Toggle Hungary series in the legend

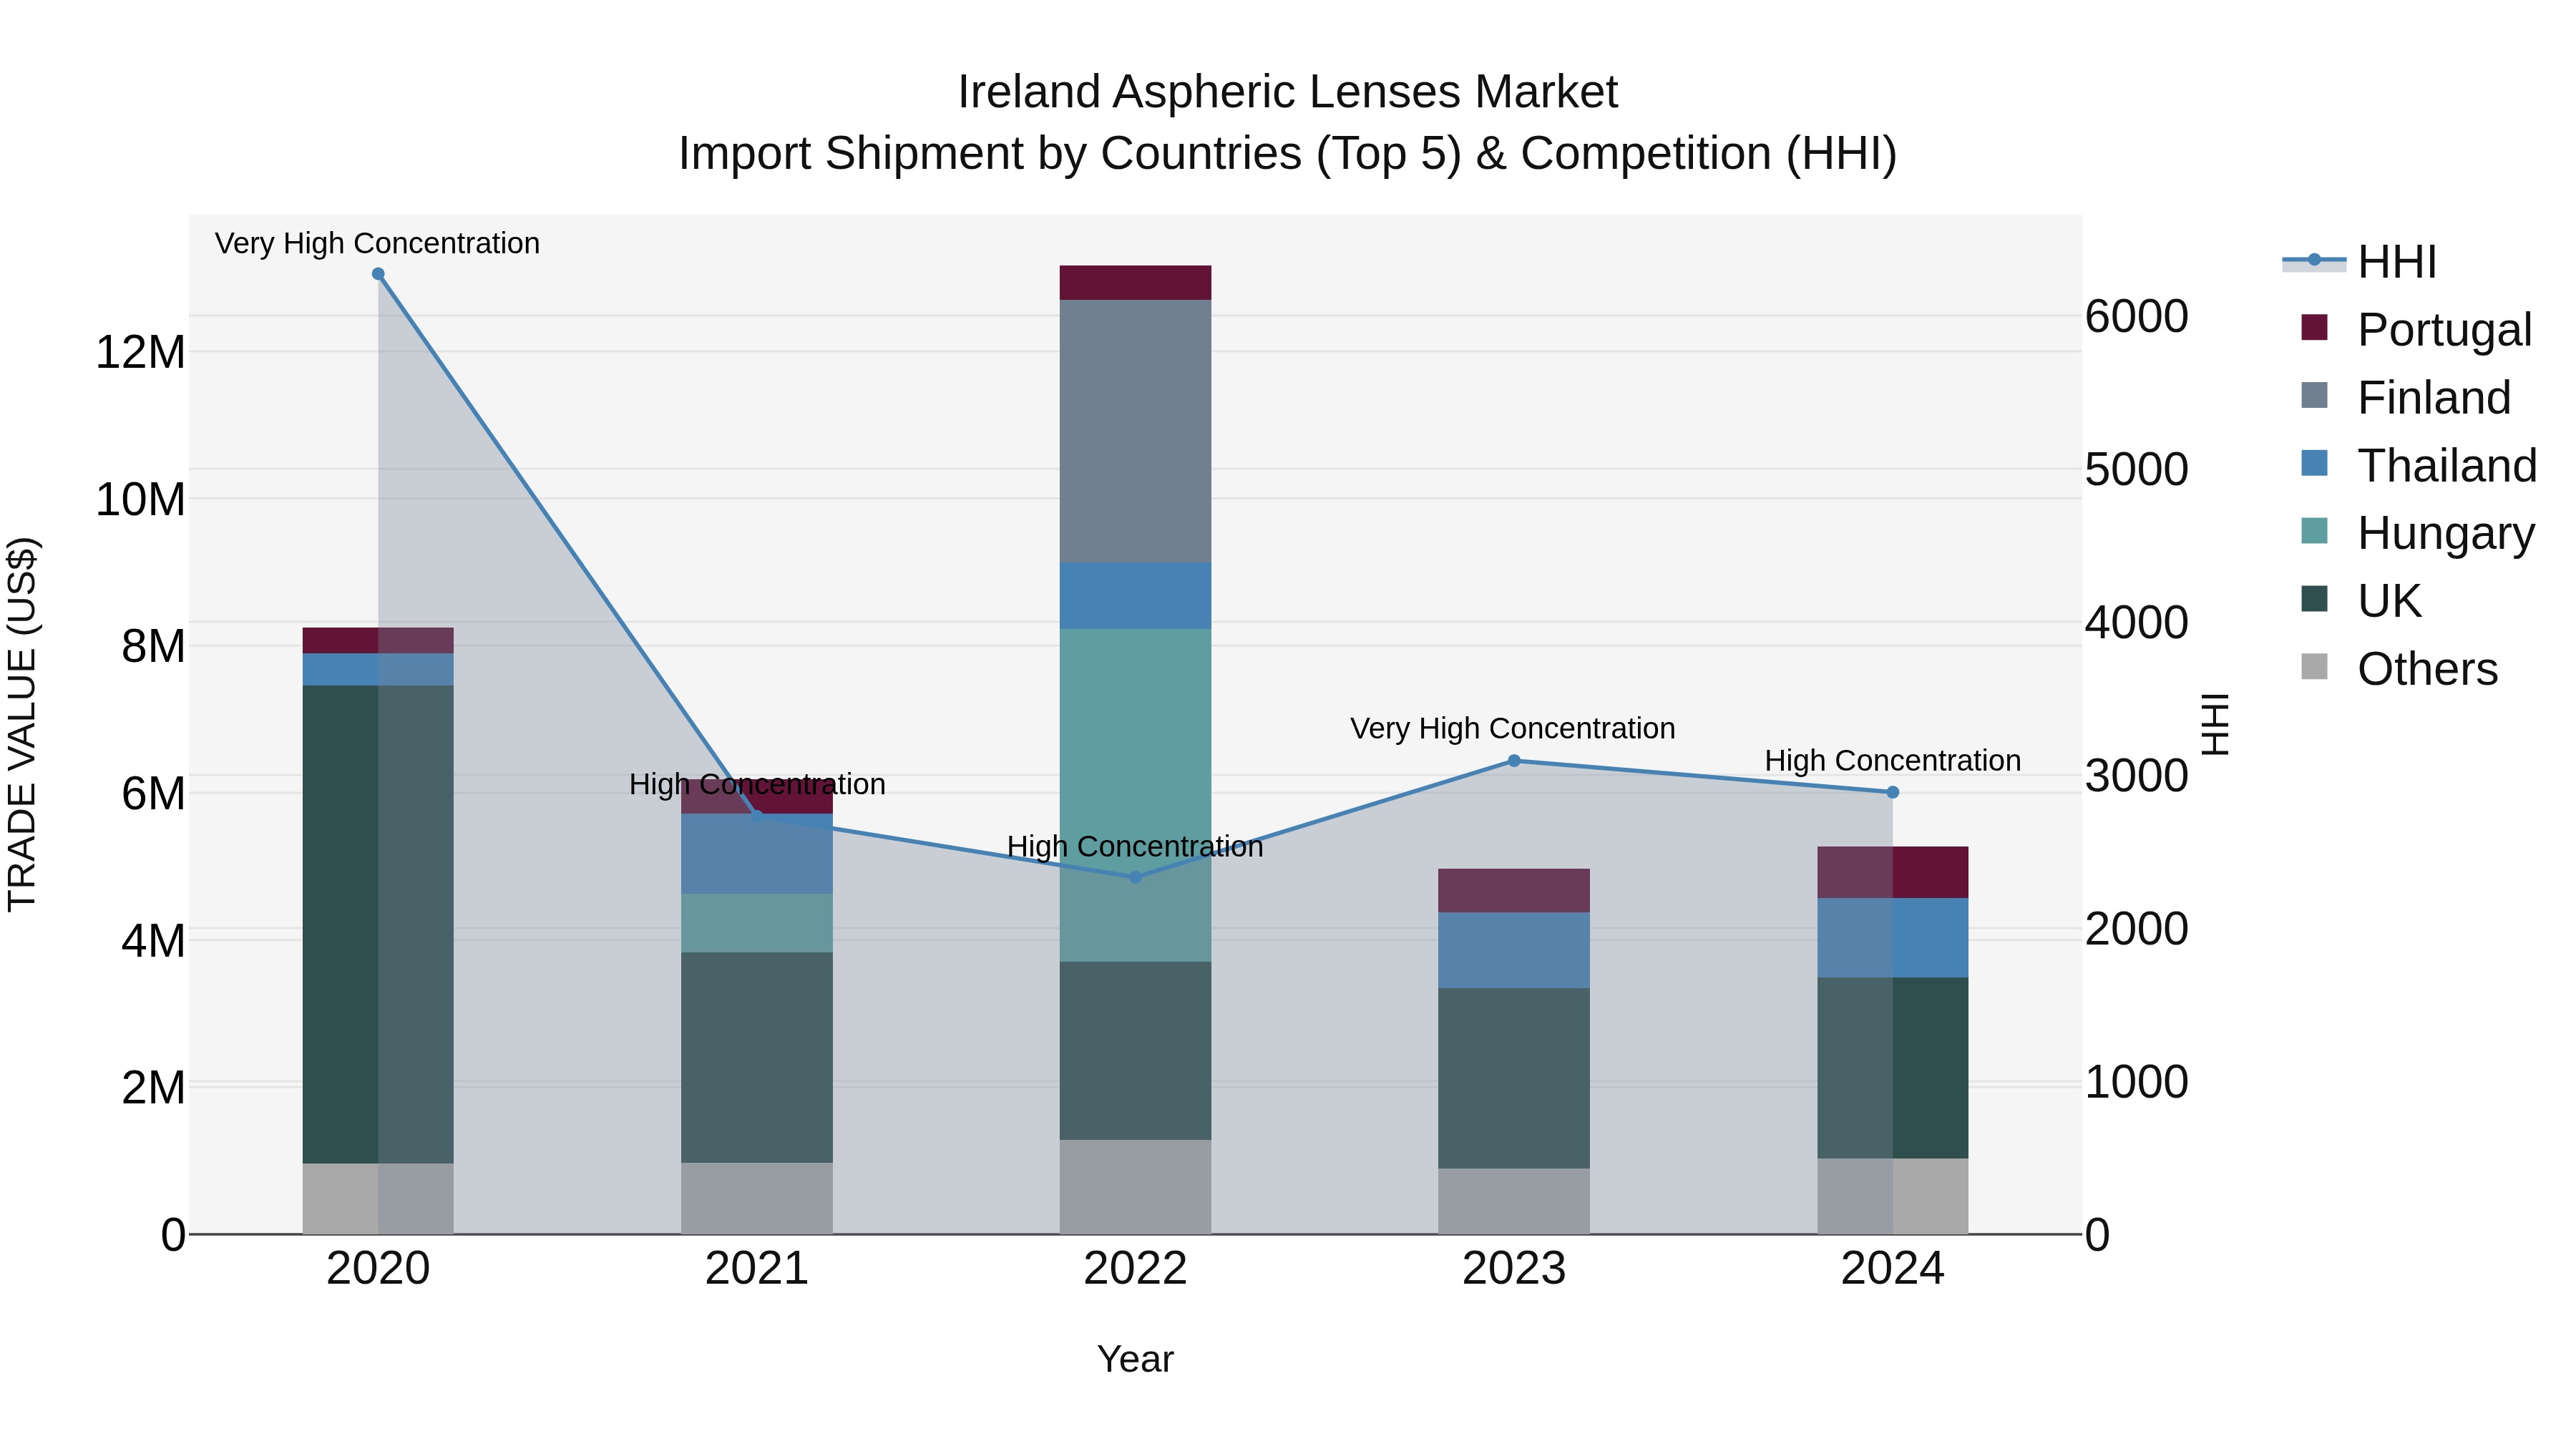pos(2417,533)
